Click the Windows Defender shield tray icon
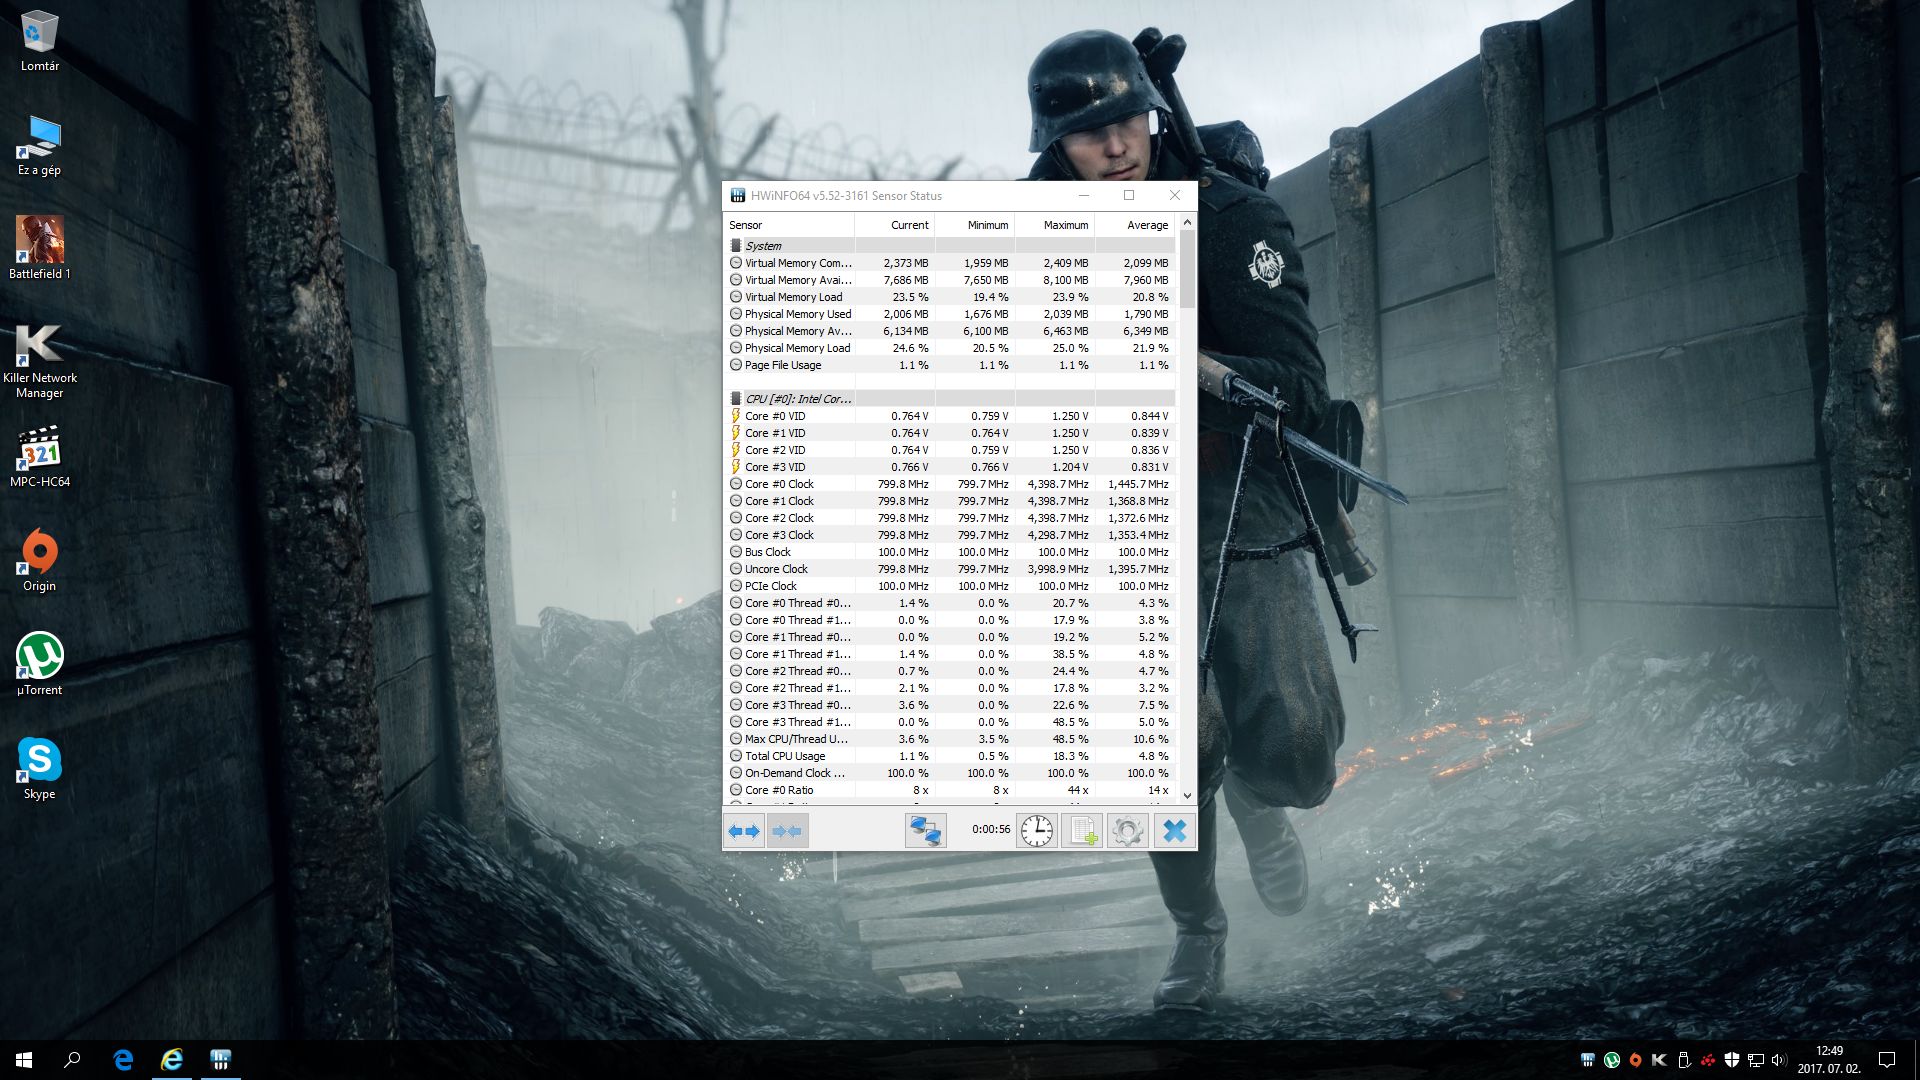The width and height of the screenshot is (1920, 1080). 1732,1060
